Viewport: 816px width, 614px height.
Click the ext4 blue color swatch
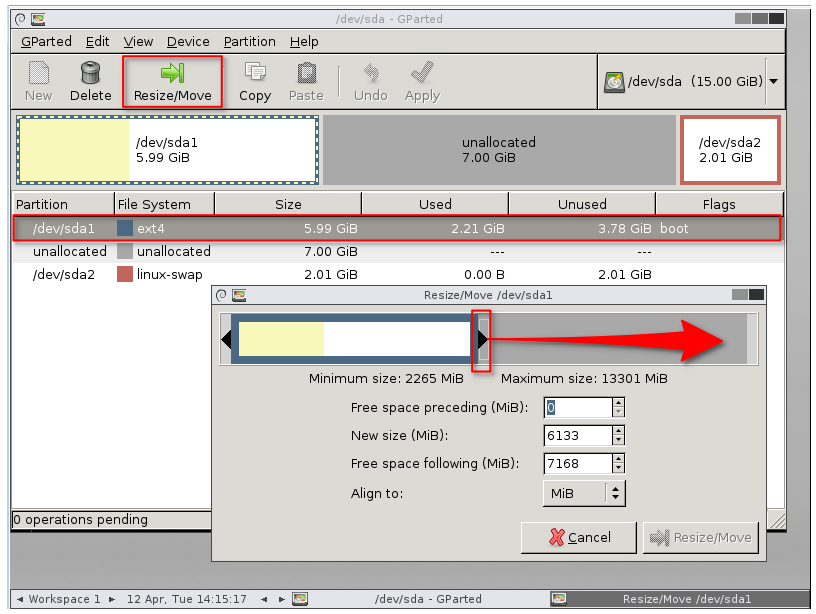click(125, 228)
